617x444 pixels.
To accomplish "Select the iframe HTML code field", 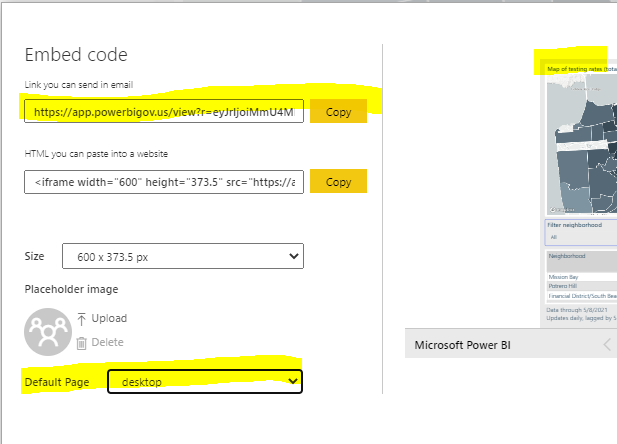I will point(164,182).
